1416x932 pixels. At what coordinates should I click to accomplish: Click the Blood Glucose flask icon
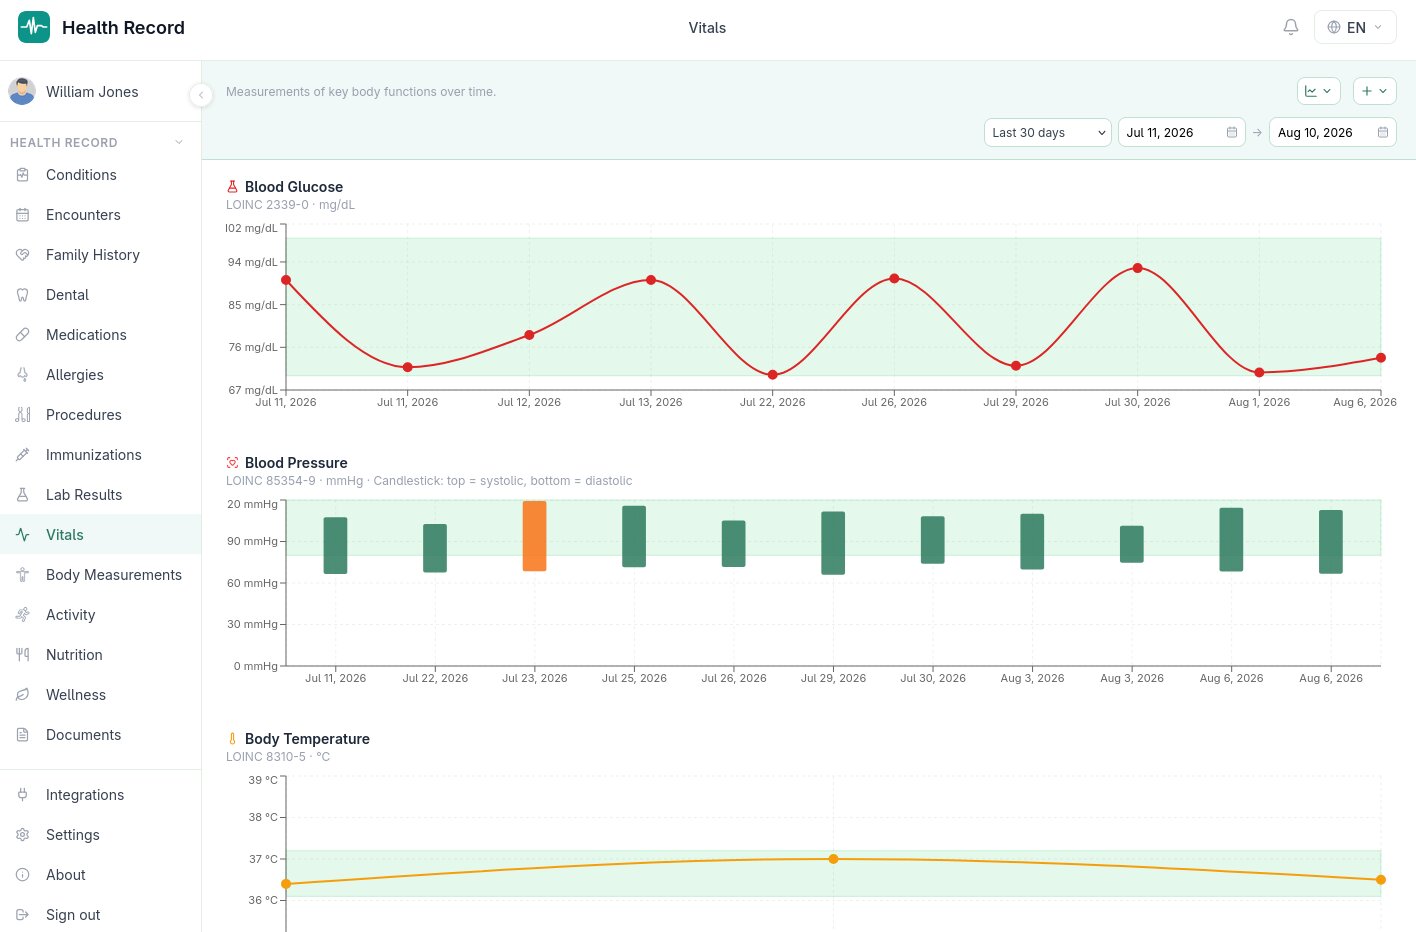(232, 187)
